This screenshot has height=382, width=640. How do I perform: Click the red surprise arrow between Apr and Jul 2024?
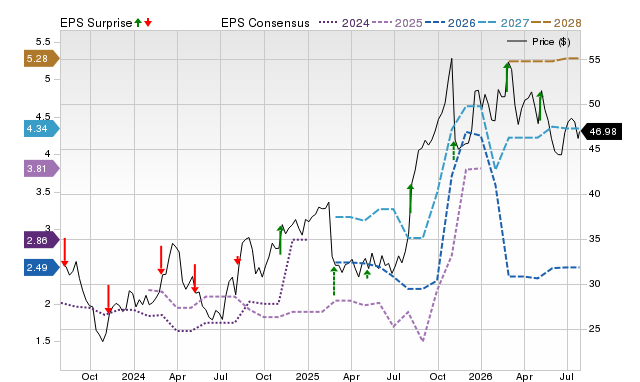(x=195, y=278)
